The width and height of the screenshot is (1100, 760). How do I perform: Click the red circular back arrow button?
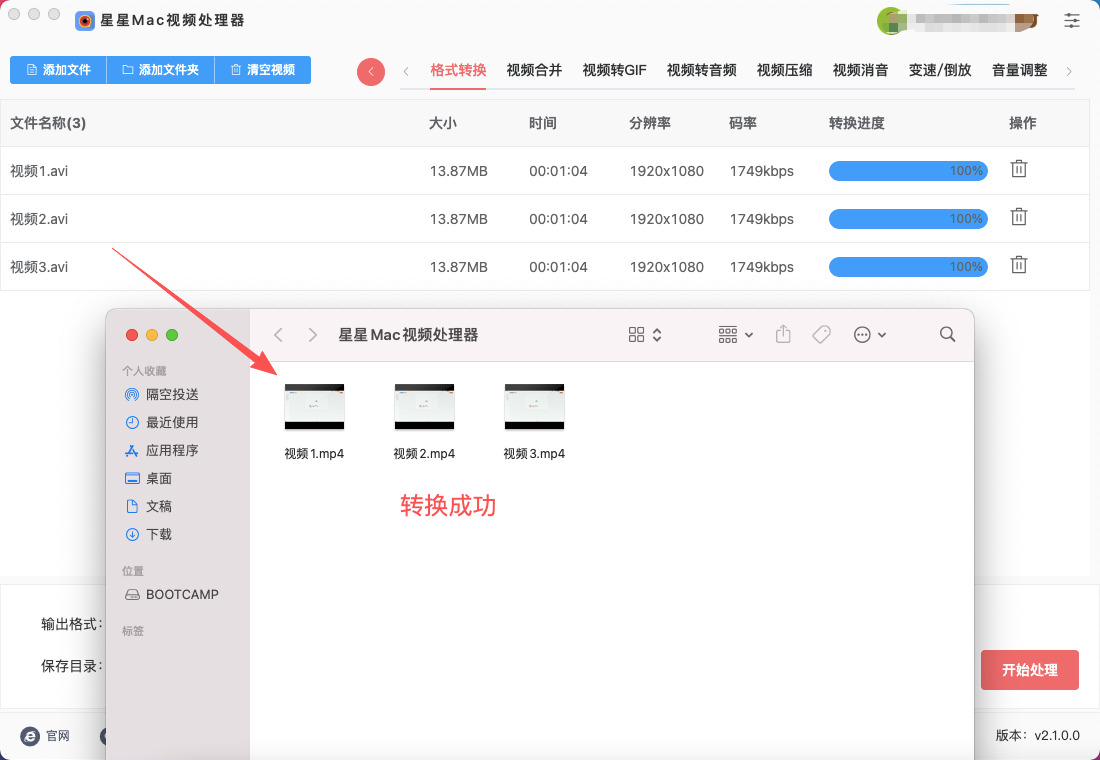(x=371, y=71)
